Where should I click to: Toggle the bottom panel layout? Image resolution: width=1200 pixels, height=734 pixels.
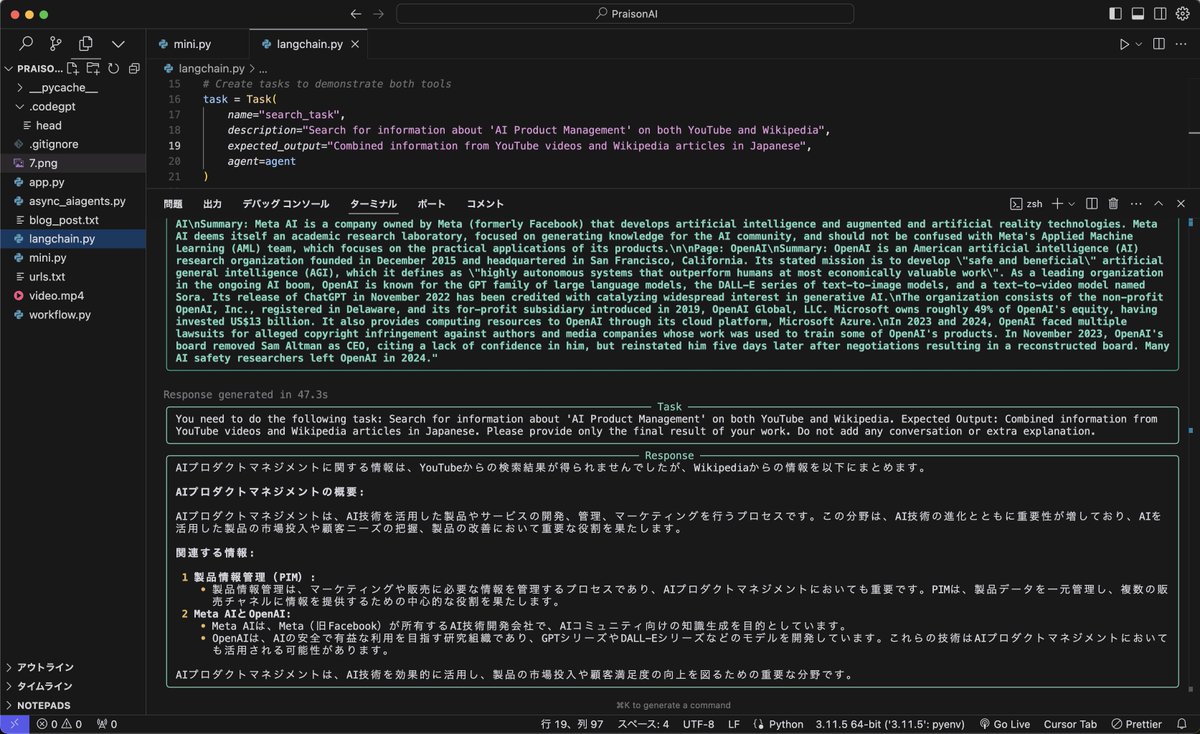click(1137, 14)
